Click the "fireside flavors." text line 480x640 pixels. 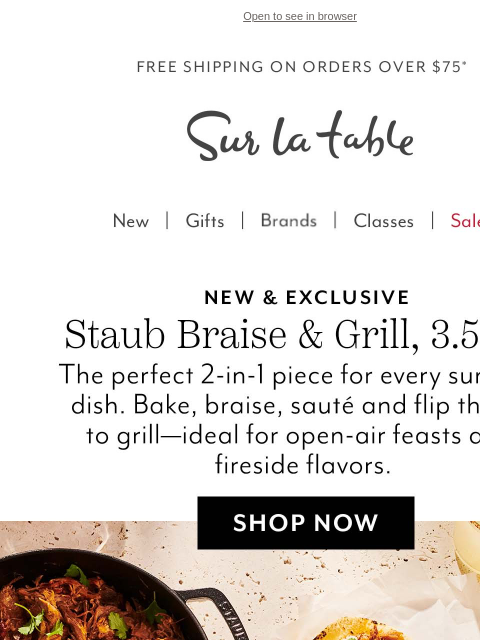303,465
